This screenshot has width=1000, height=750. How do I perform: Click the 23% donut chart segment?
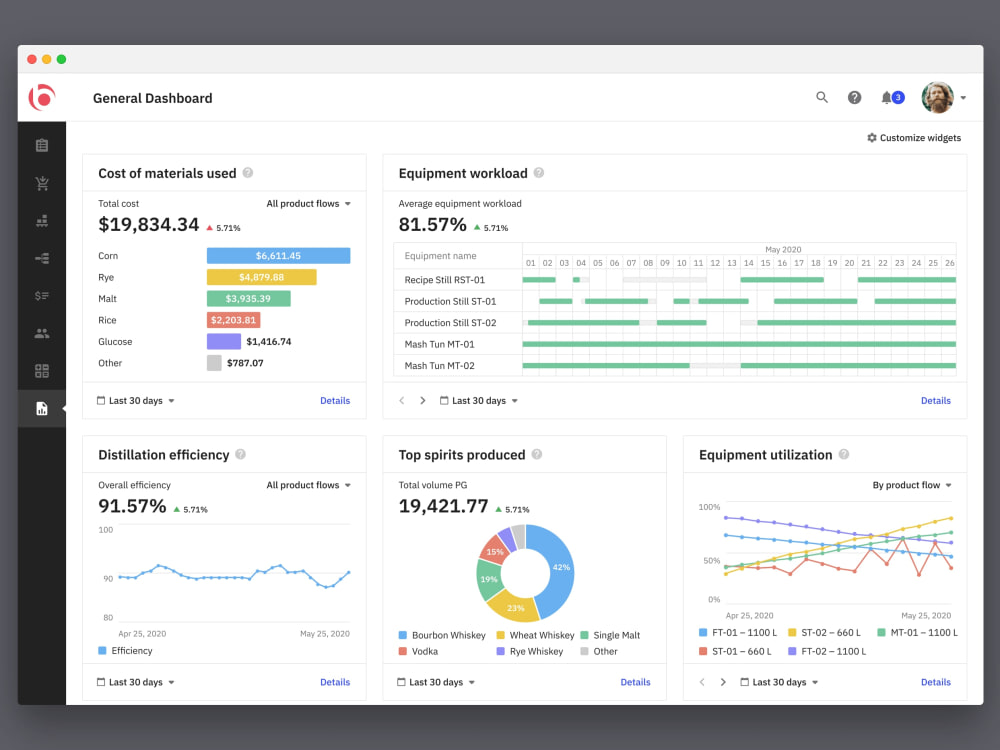515,608
